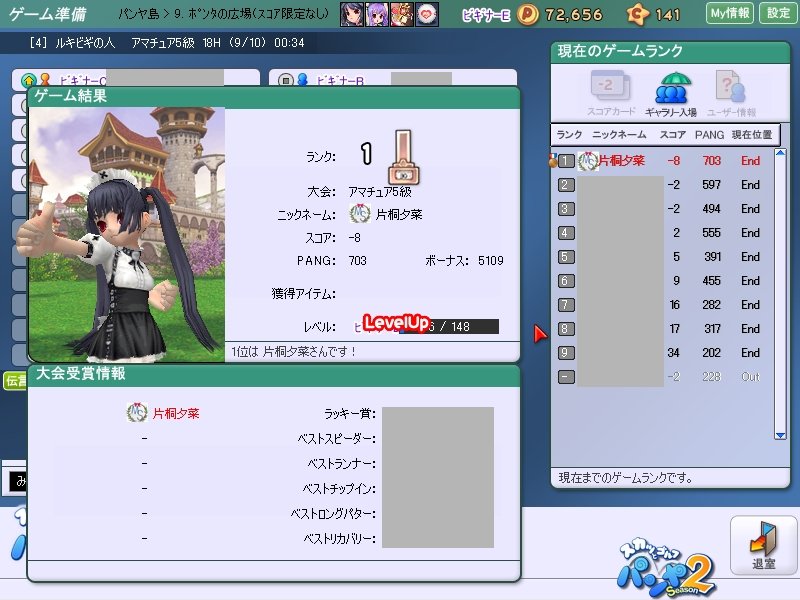The image size is (800, 600).
Task: Click the dash badge of the Out player row
Action: pyautogui.click(x=566, y=377)
